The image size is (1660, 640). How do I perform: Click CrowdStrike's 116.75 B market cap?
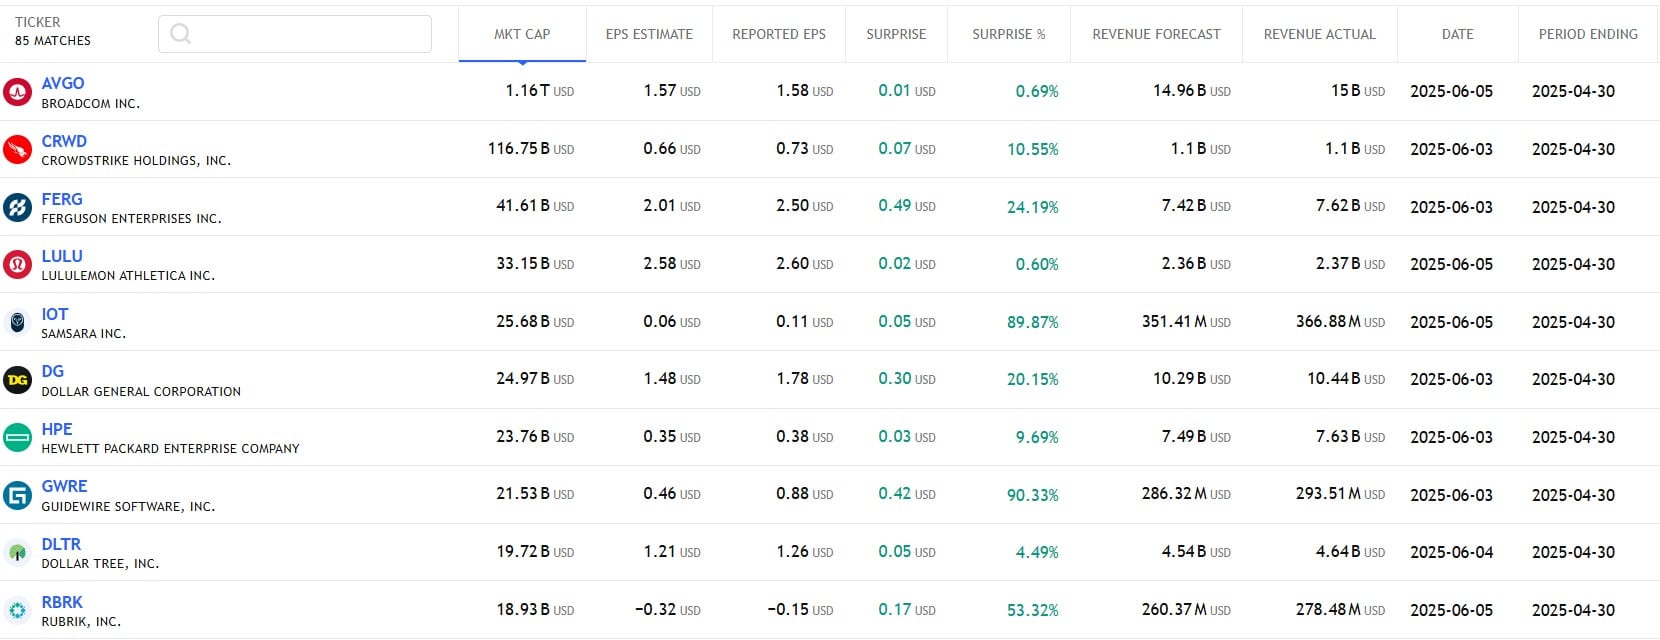[531, 149]
